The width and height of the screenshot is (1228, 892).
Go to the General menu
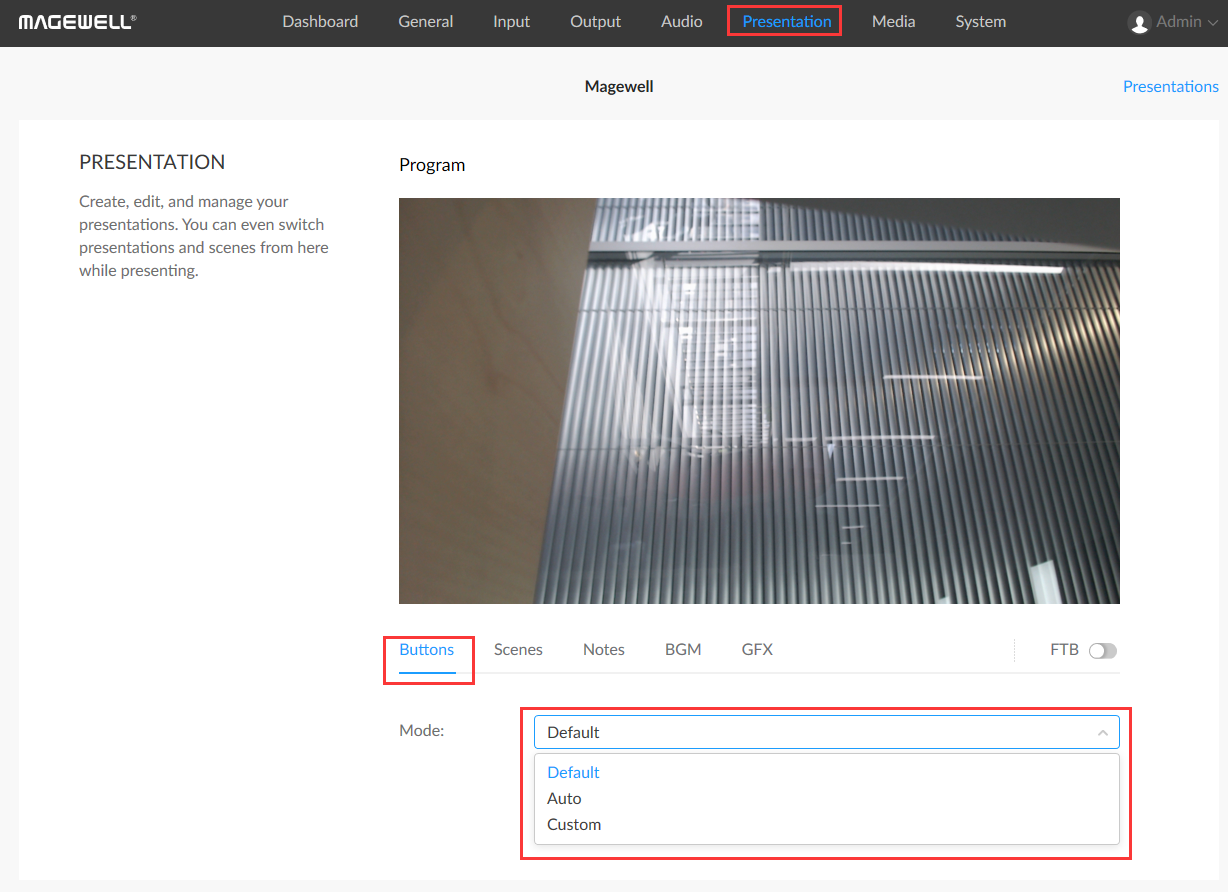(425, 21)
